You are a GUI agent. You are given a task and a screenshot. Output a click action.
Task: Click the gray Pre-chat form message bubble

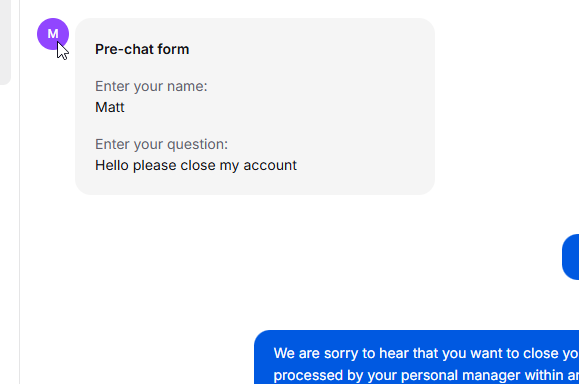255,106
